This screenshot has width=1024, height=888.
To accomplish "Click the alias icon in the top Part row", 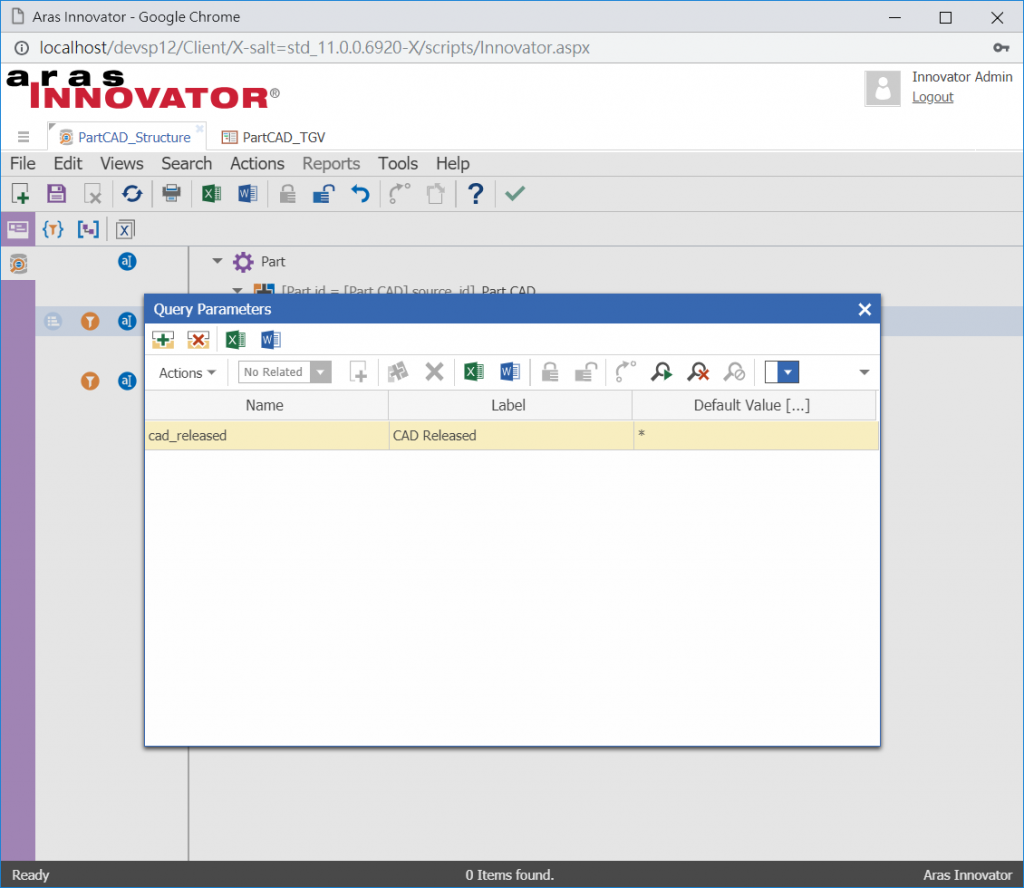I will click(x=127, y=262).
